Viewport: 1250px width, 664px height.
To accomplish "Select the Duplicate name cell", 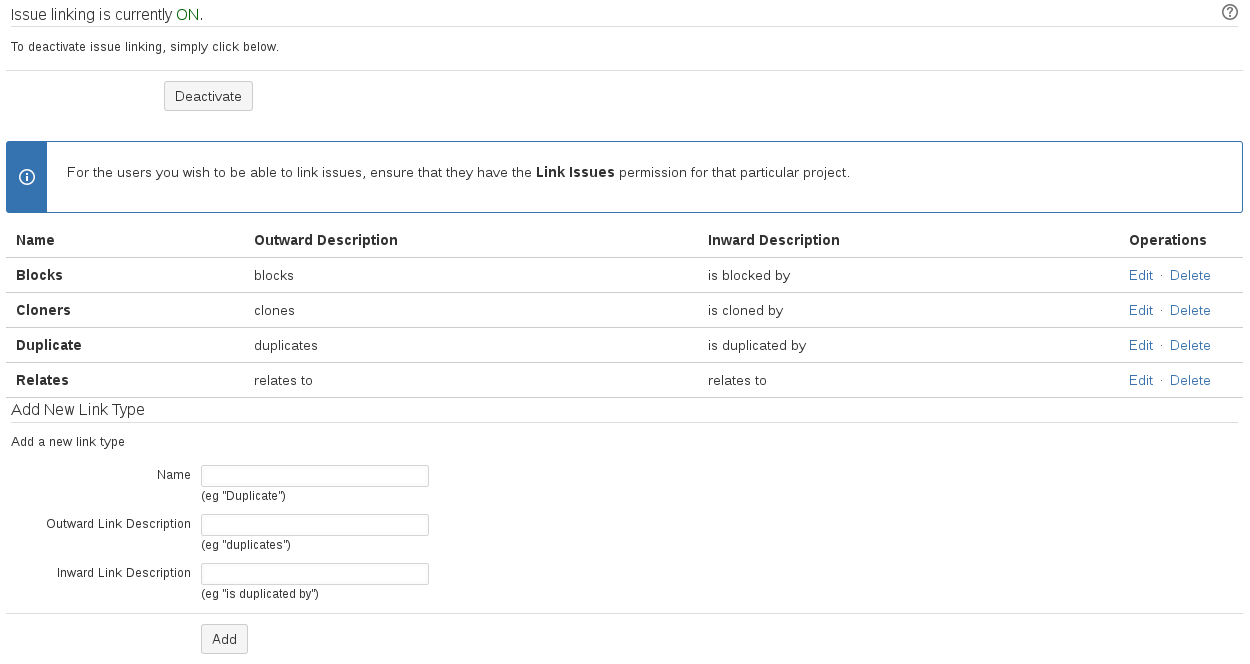I will [49, 345].
